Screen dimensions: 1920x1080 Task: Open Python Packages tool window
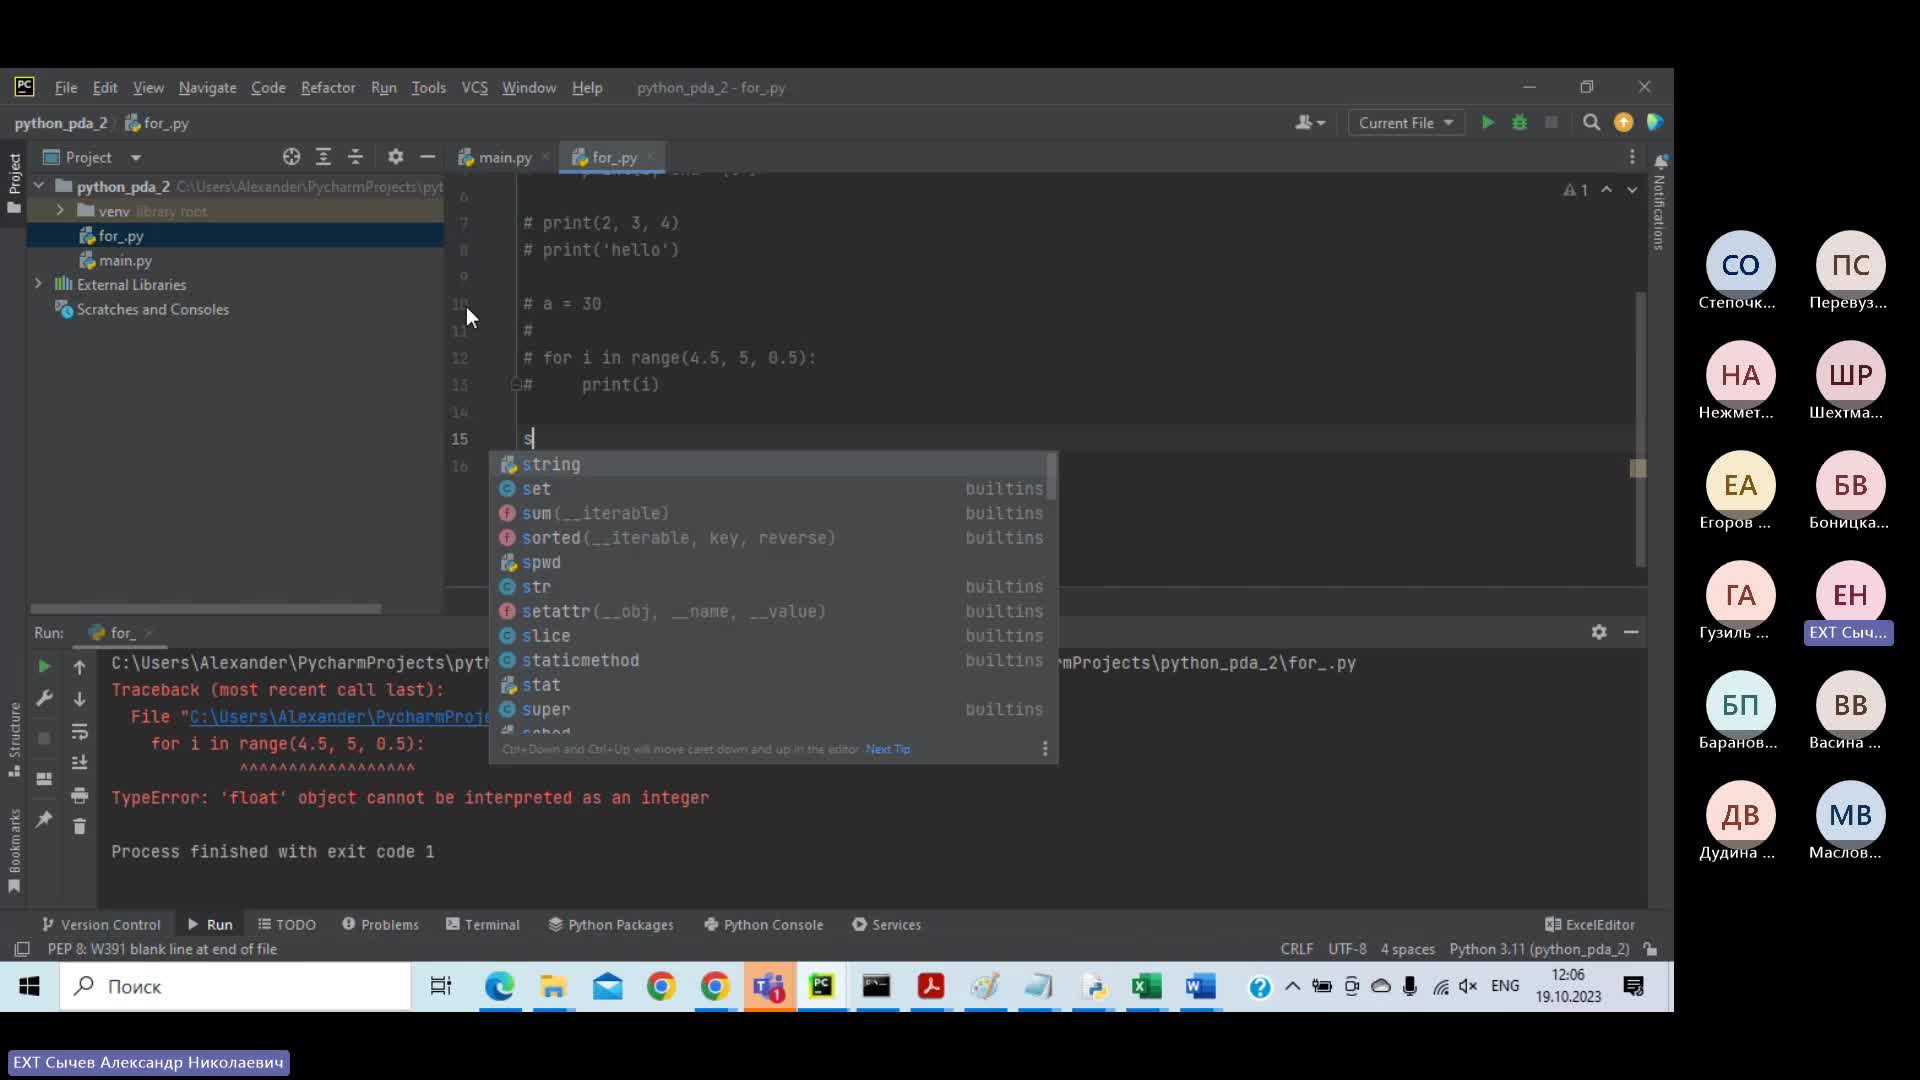point(610,924)
